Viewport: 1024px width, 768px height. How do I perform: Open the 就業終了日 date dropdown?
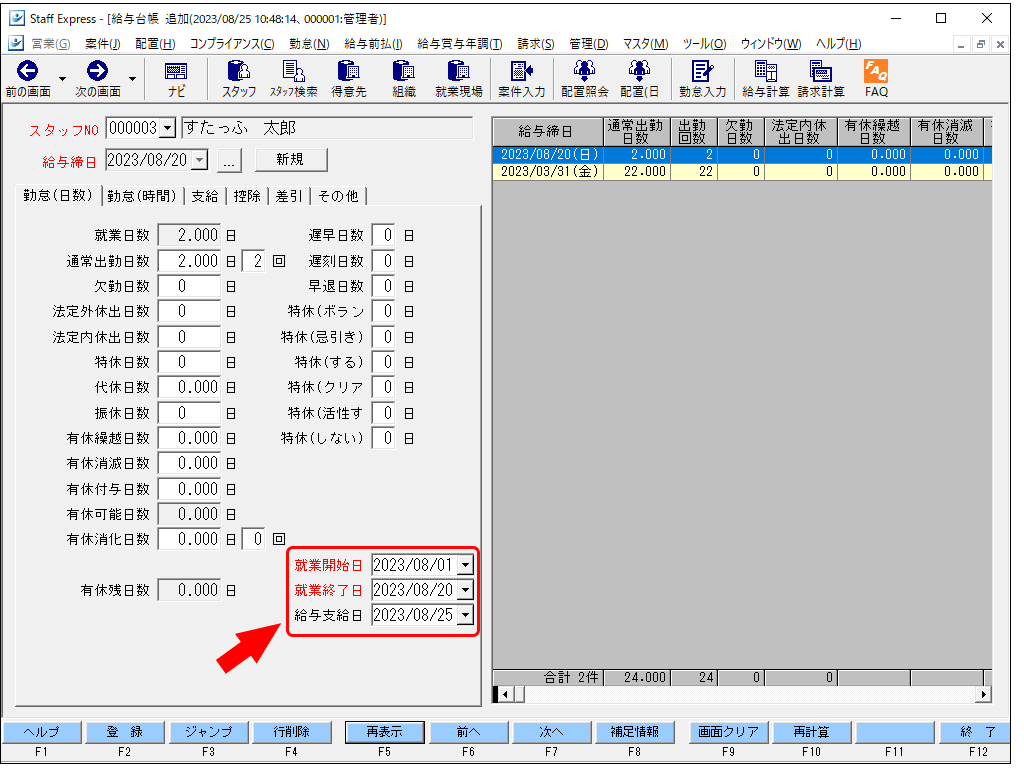coord(465,590)
